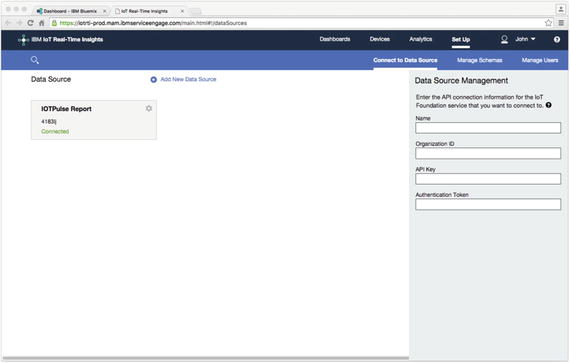Reload the page with browser refresh icon
Screen dimensions: 570x363
click(x=31, y=23)
